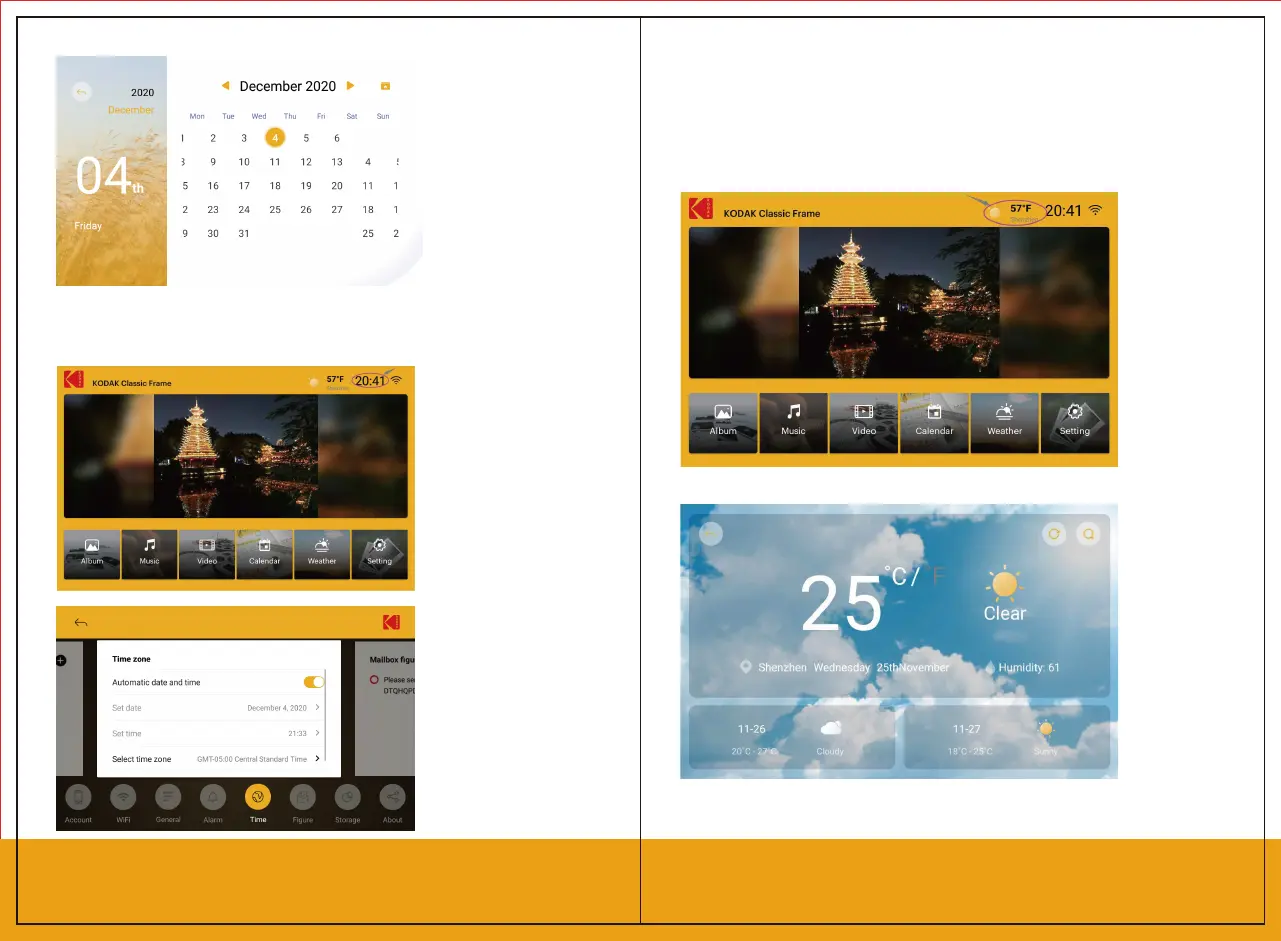
Task: Open the 11-26 Cloudy forecast card
Action: point(791,738)
